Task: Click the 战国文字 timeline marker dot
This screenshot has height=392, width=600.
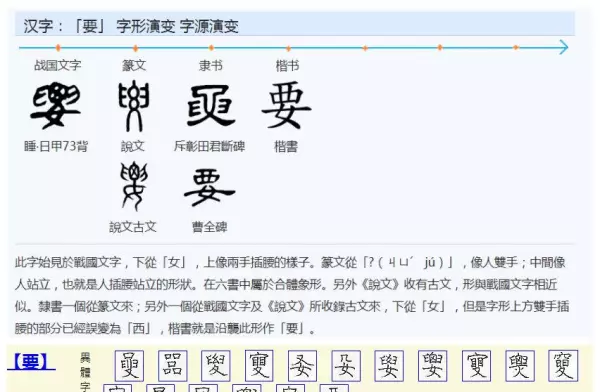Action: point(58,48)
